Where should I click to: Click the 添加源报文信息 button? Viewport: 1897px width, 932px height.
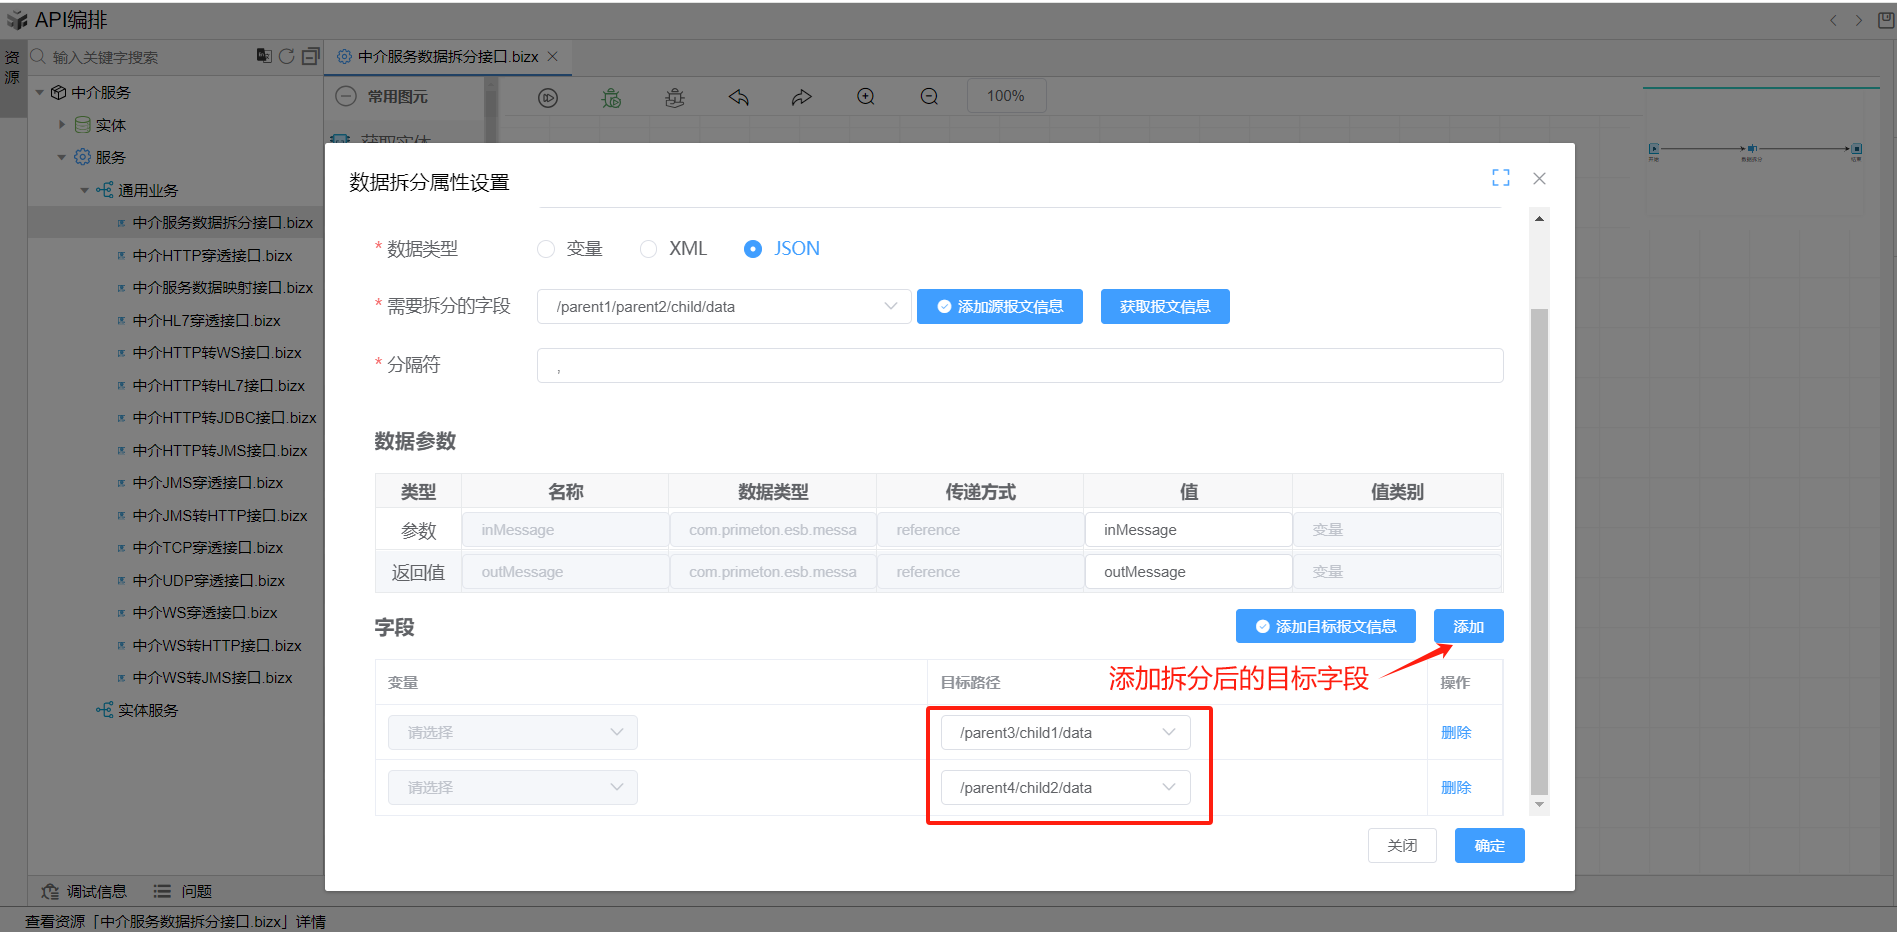point(999,307)
